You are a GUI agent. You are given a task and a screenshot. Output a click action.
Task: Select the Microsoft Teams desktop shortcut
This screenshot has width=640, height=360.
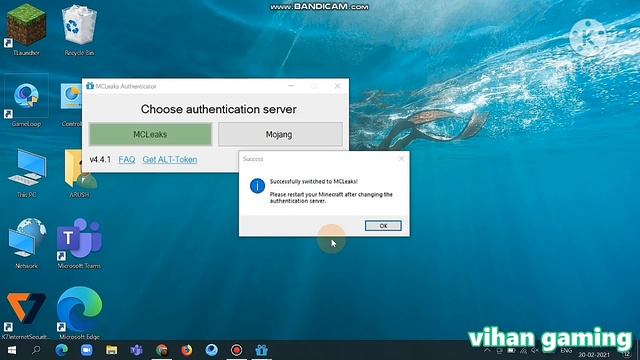[79, 243]
